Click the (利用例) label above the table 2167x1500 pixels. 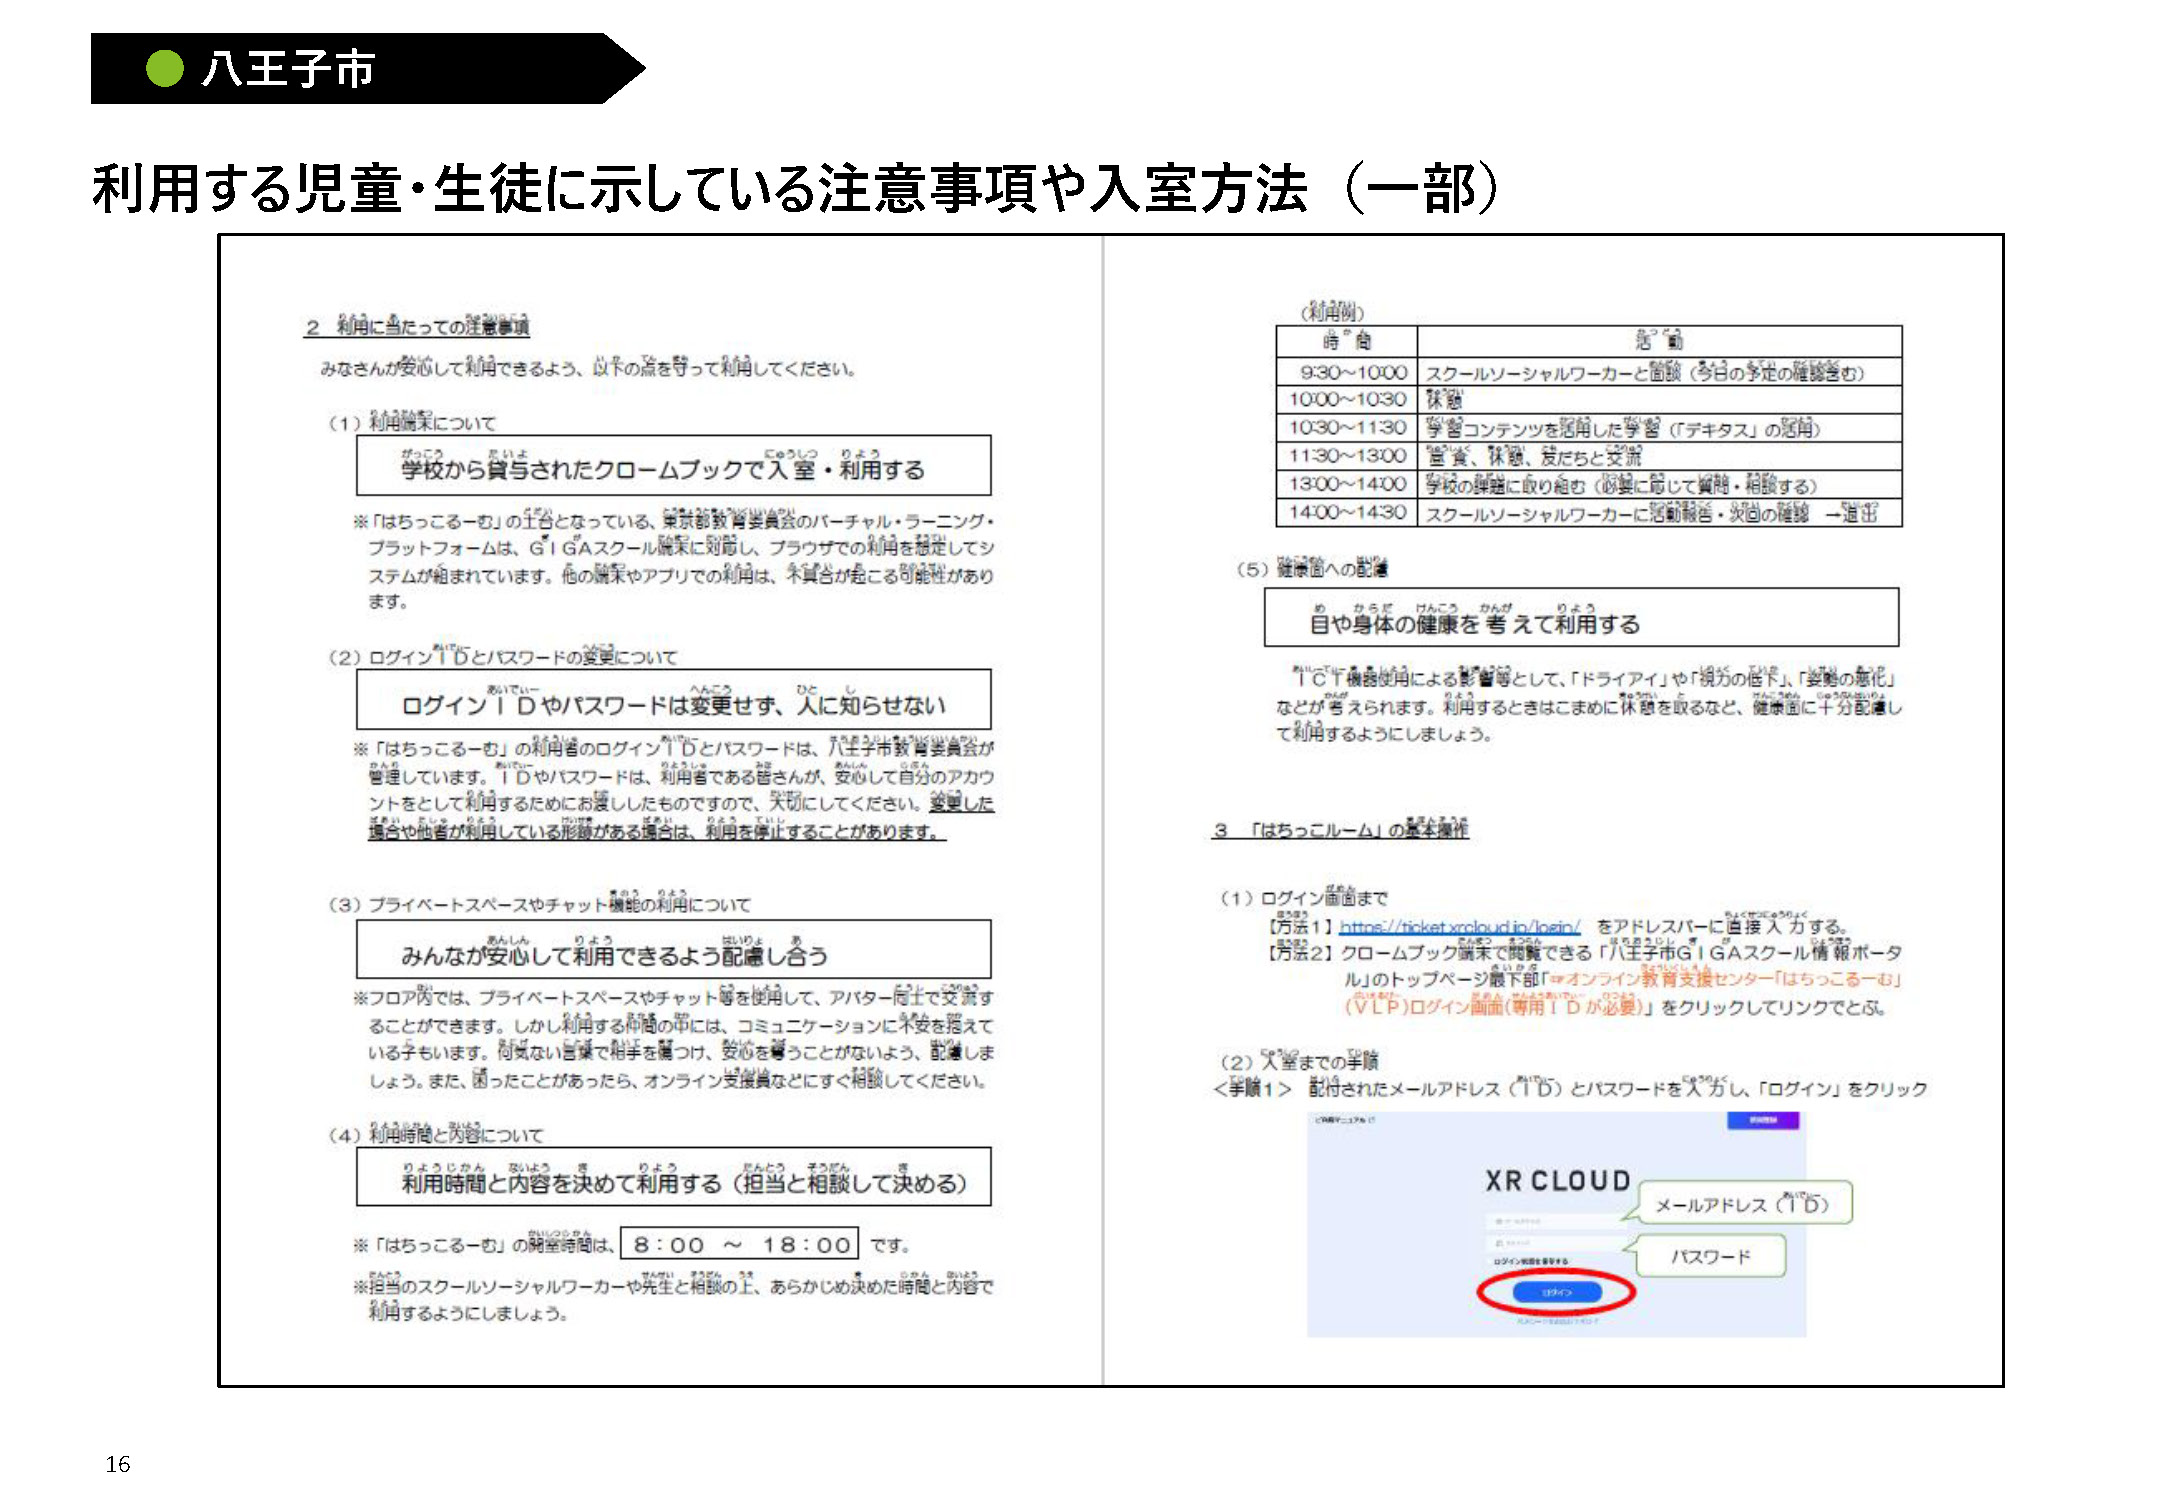point(1332,311)
